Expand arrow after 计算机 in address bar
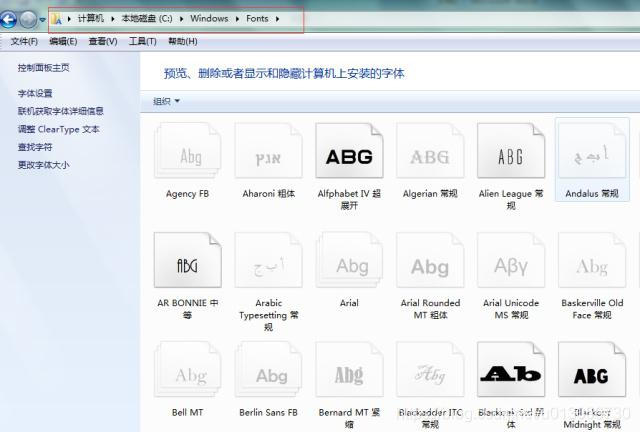The width and height of the screenshot is (640, 432). pos(113,19)
